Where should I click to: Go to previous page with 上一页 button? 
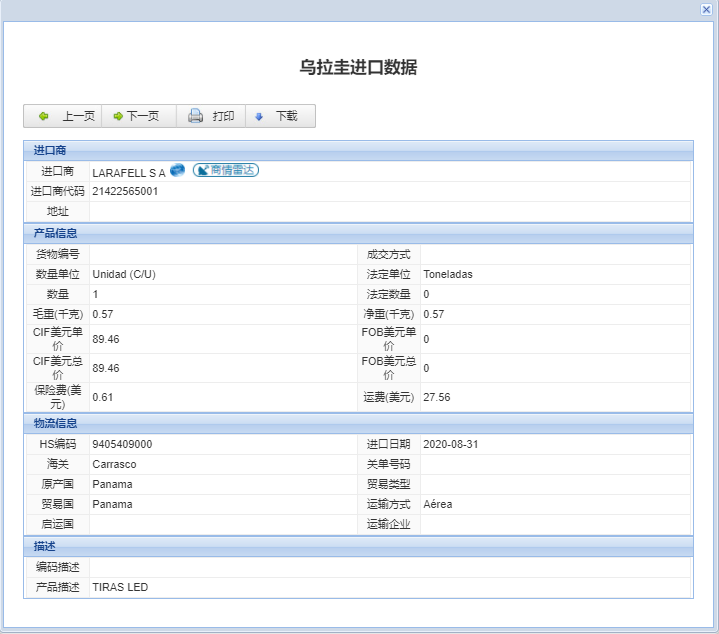66,116
